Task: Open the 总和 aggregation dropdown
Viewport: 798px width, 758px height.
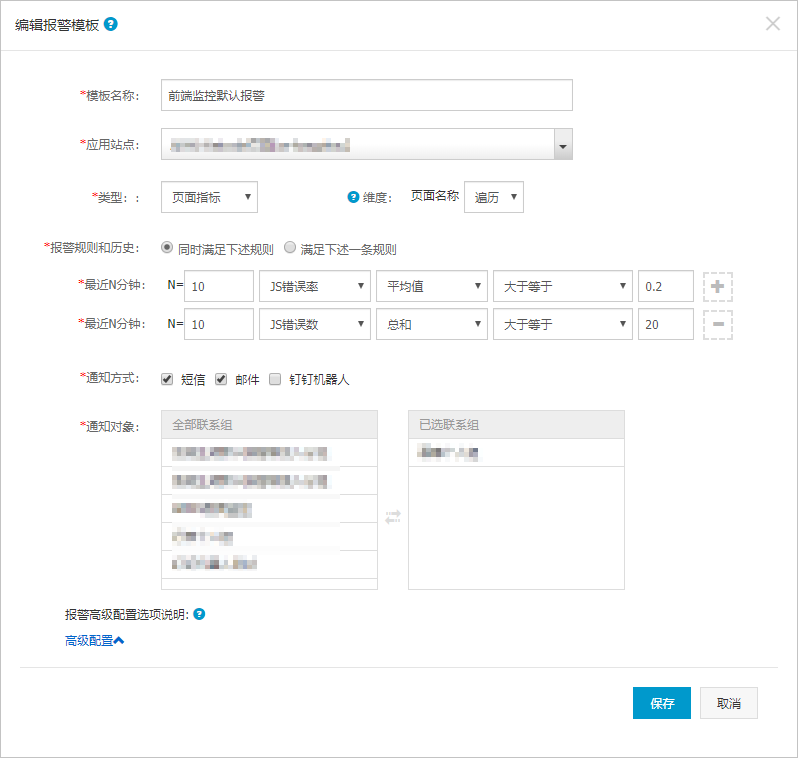Action: [432, 324]
